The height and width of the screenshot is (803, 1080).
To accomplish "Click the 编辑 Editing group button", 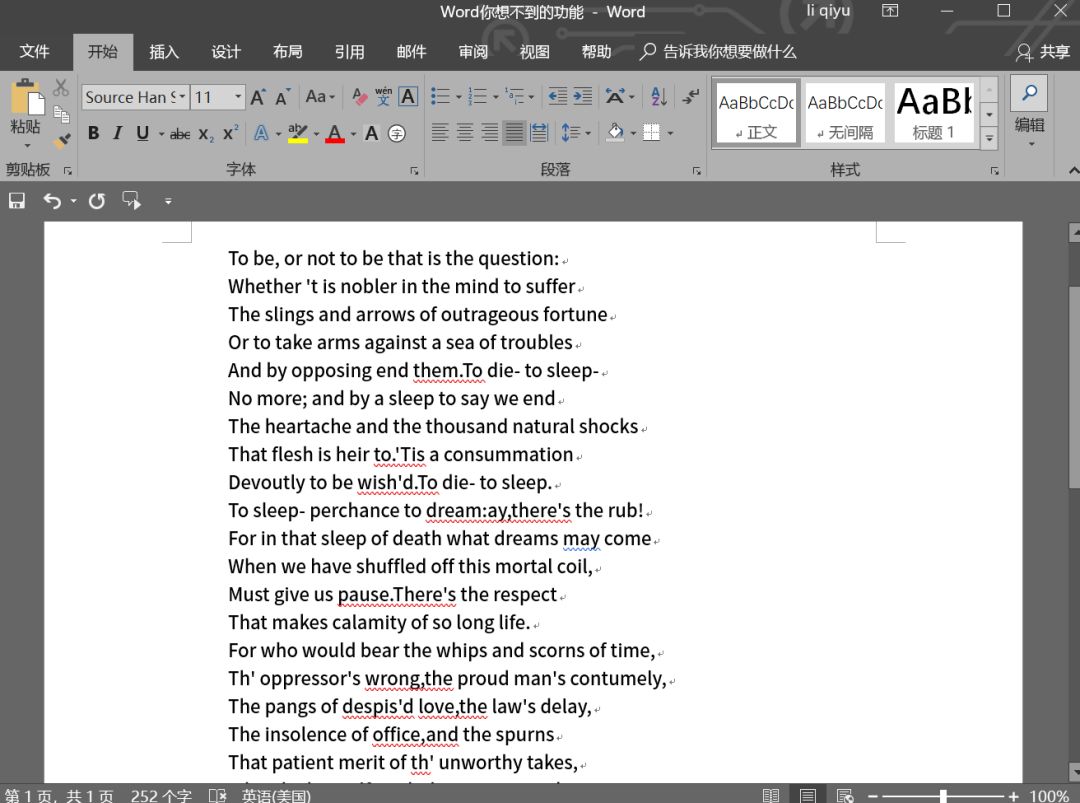I will (x=1030, y=114).
